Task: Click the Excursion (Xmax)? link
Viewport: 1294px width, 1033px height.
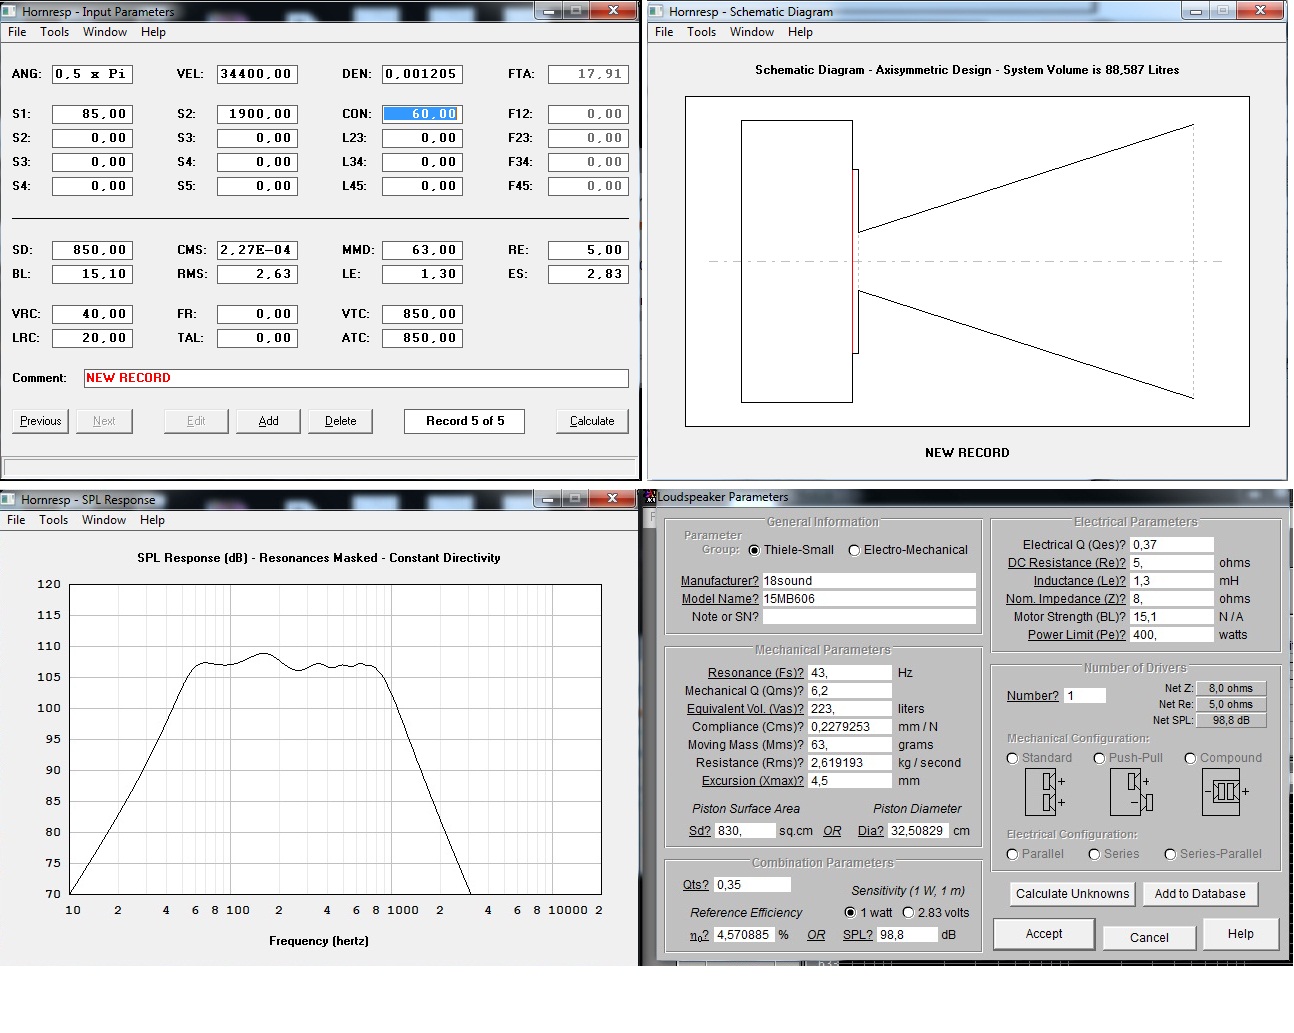Action: (752, 781)
